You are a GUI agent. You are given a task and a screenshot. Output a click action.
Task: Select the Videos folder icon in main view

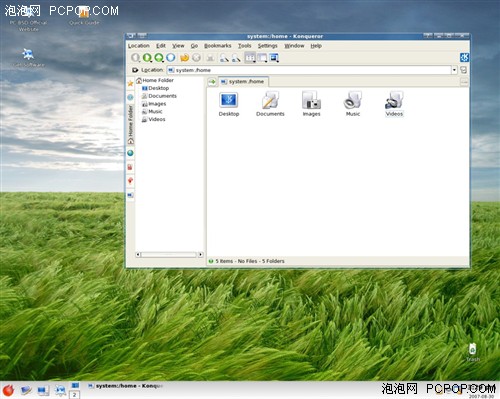394,104
